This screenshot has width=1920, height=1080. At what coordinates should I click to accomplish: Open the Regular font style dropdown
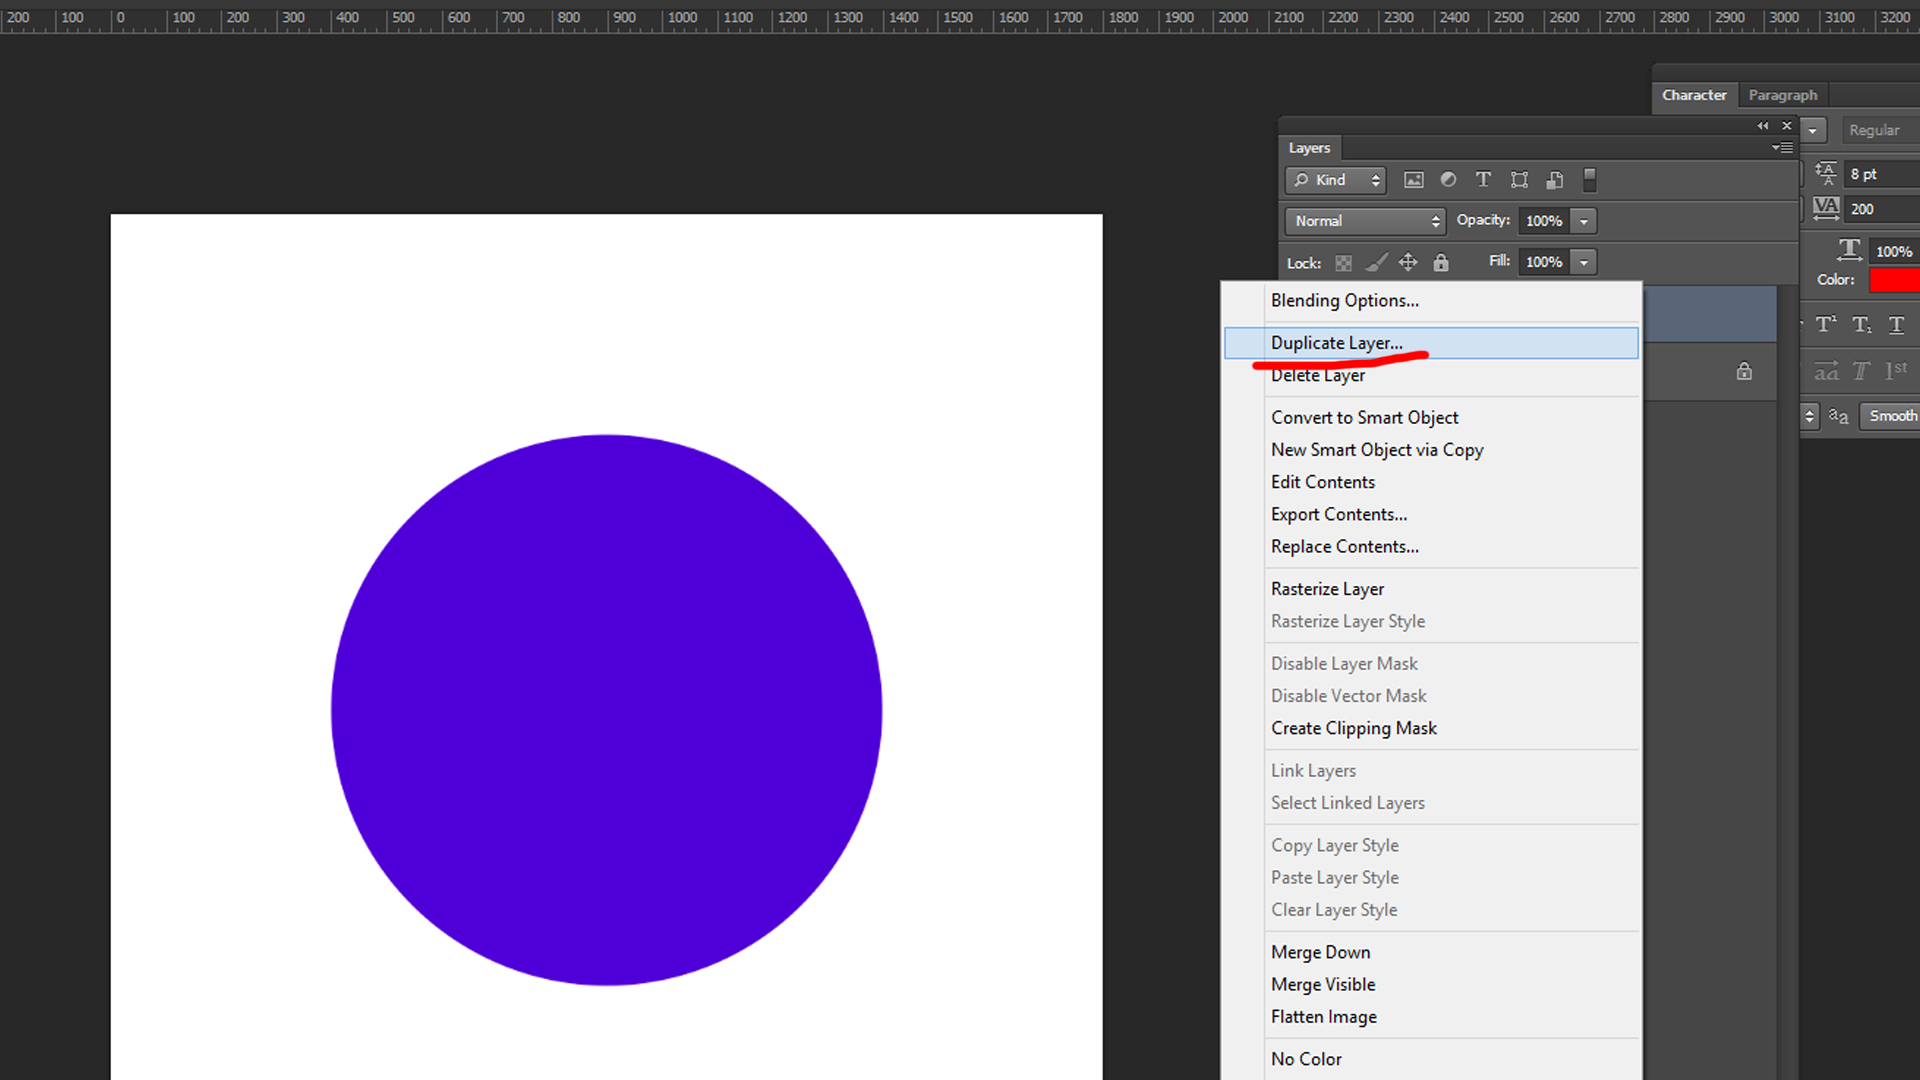(x=1880, y=130)
